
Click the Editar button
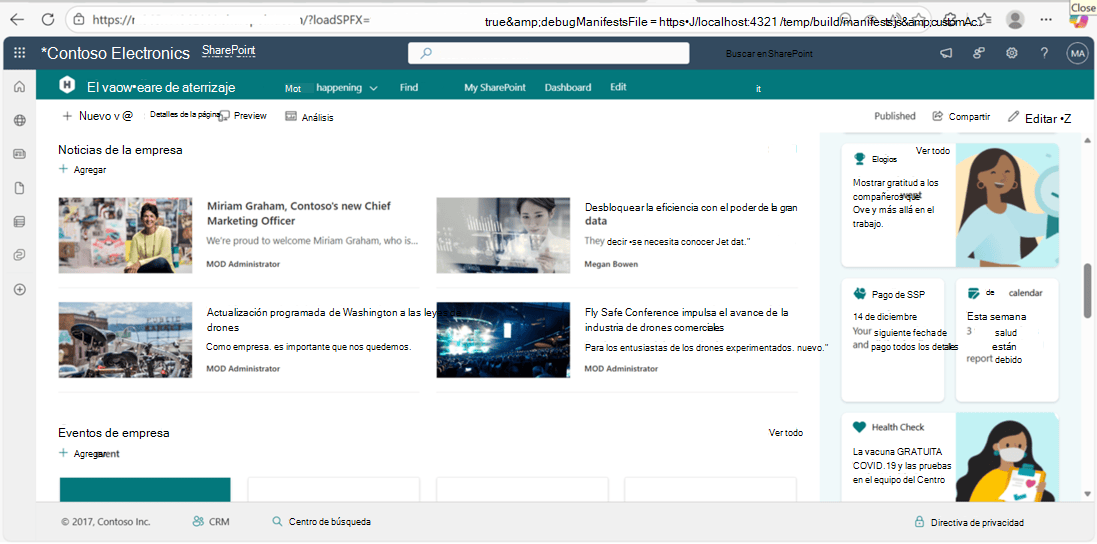coord(1039,117)
